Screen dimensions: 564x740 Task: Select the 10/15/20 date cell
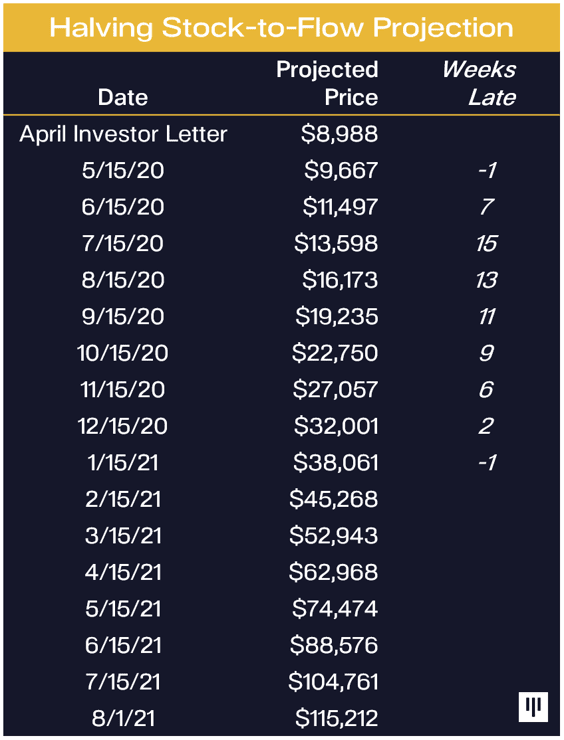point(123,353)
